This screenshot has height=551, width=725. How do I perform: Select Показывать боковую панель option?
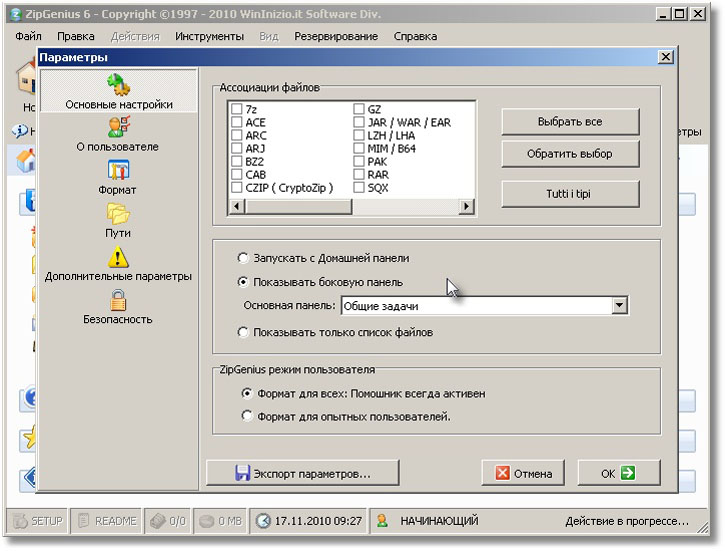point(243,282)
